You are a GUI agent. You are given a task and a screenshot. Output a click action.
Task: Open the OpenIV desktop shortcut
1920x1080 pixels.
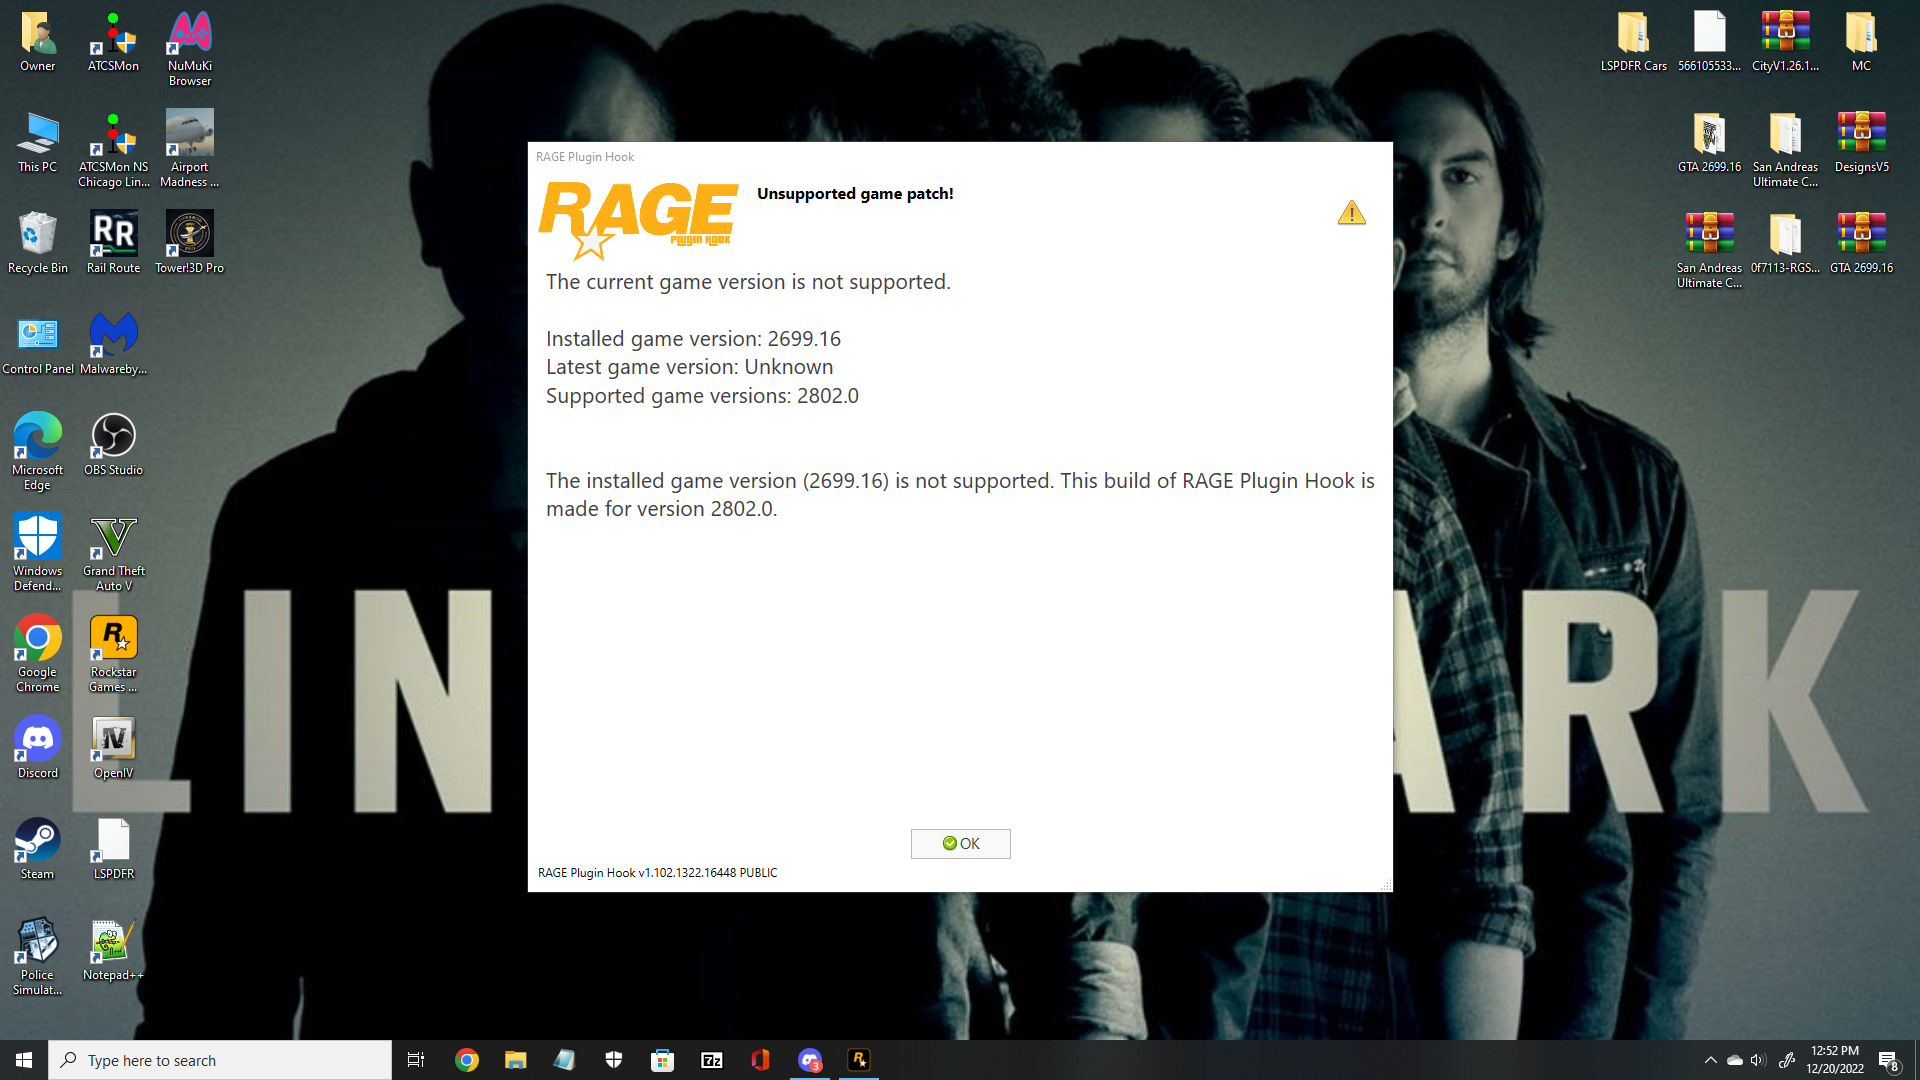click(x=113, y=742)
